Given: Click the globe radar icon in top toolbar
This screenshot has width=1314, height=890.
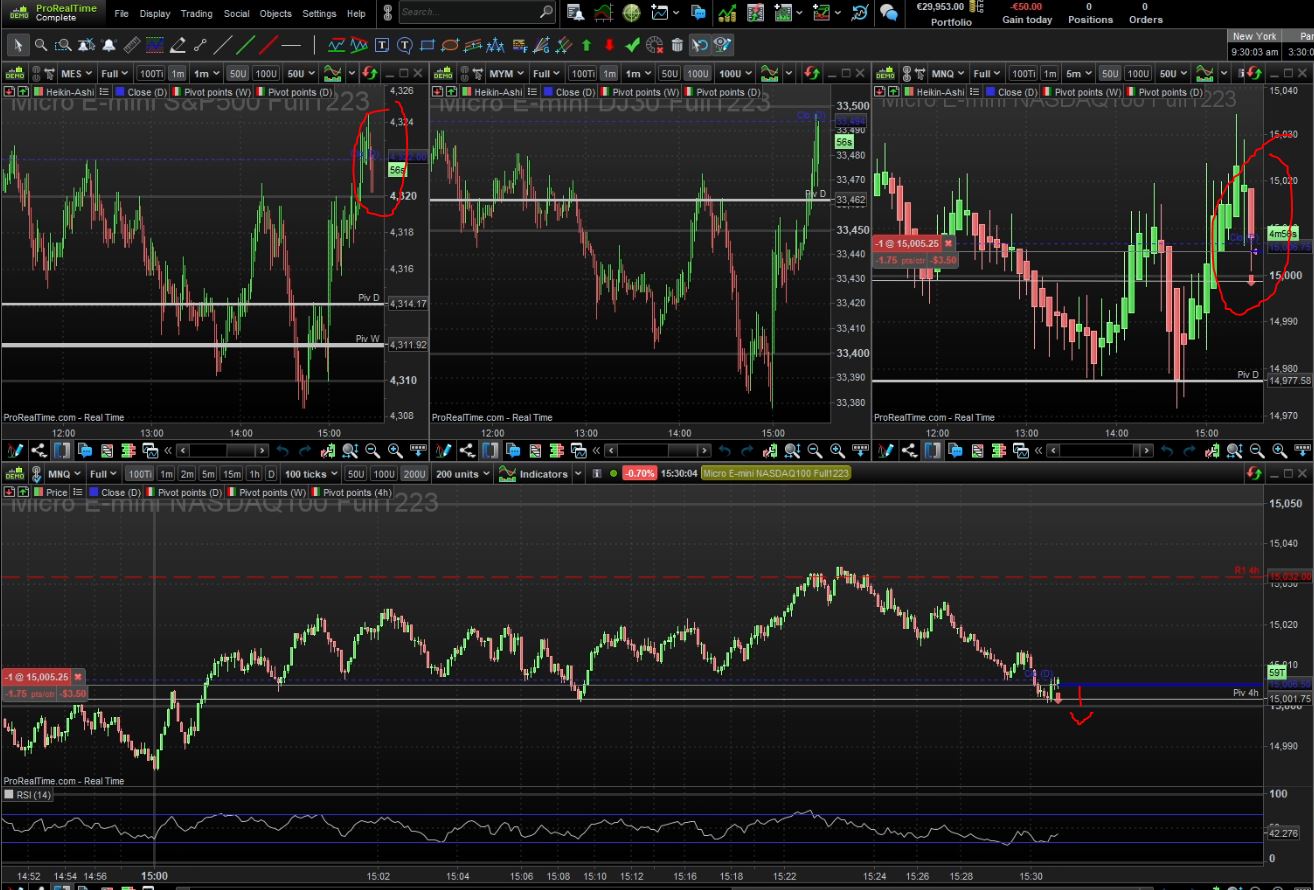Looking at the screenshot, I should (x=631, y=13).
